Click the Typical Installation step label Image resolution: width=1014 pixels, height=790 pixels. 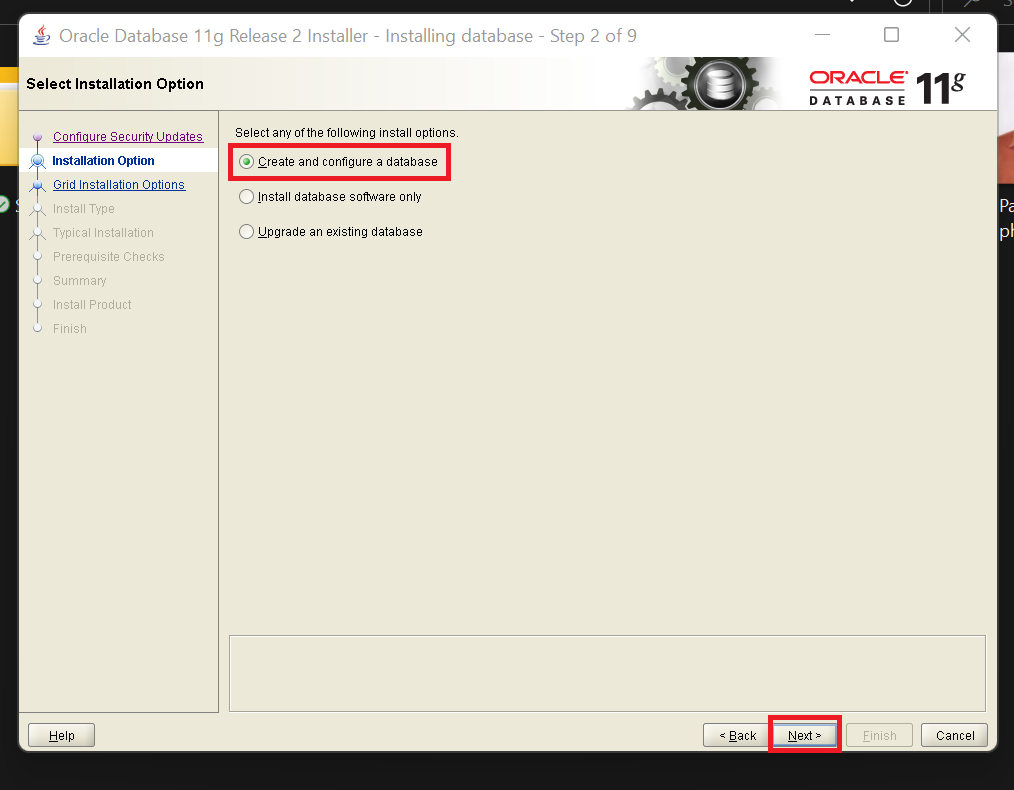[103, 233]
